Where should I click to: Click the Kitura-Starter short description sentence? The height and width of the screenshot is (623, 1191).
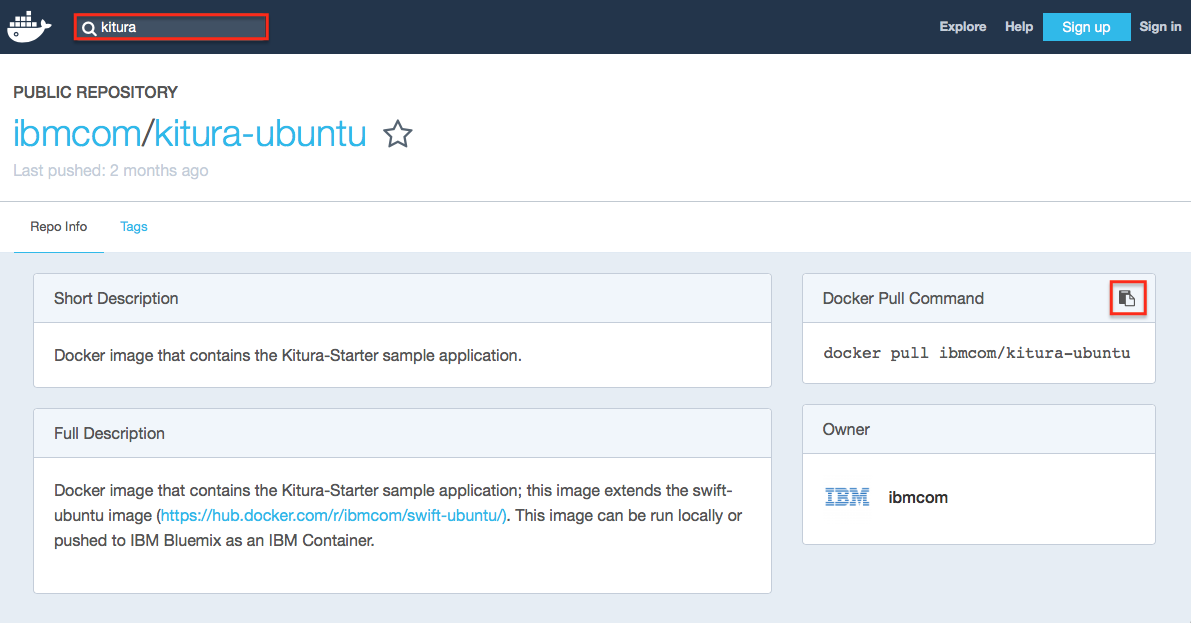click(x=288, y=356)
